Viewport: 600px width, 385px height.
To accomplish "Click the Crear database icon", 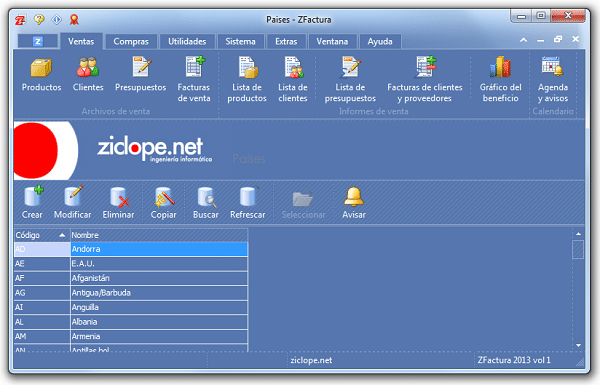I will [33, 196].
